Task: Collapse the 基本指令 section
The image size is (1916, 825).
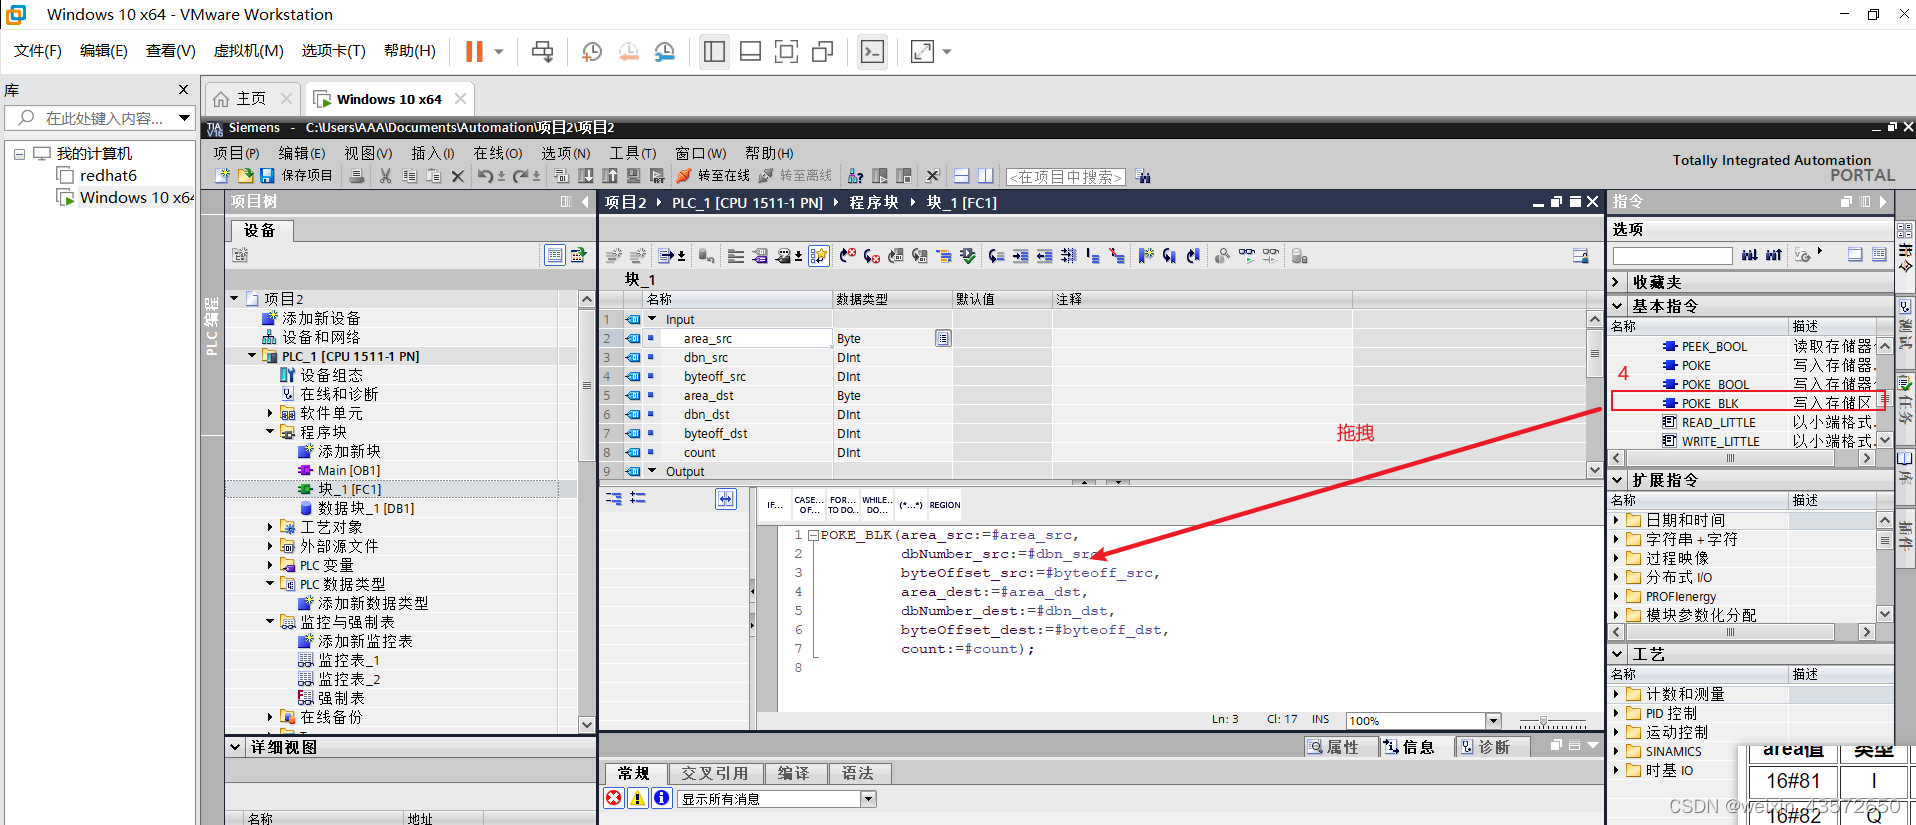Action: click(1617, 305)
